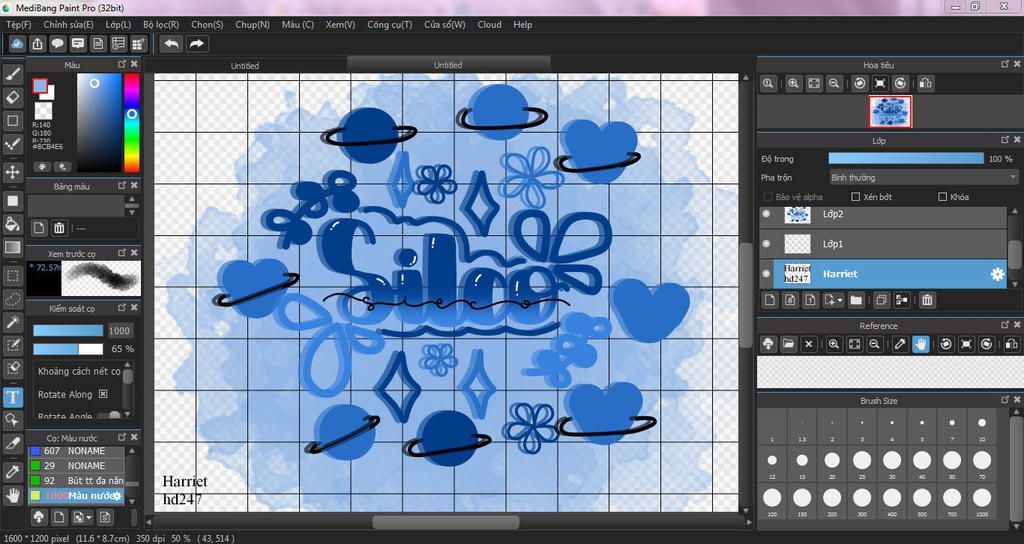This screenshot has width=1024, height=544.
Task: Select the Magic Wand tool
Action: click(12, 321)
